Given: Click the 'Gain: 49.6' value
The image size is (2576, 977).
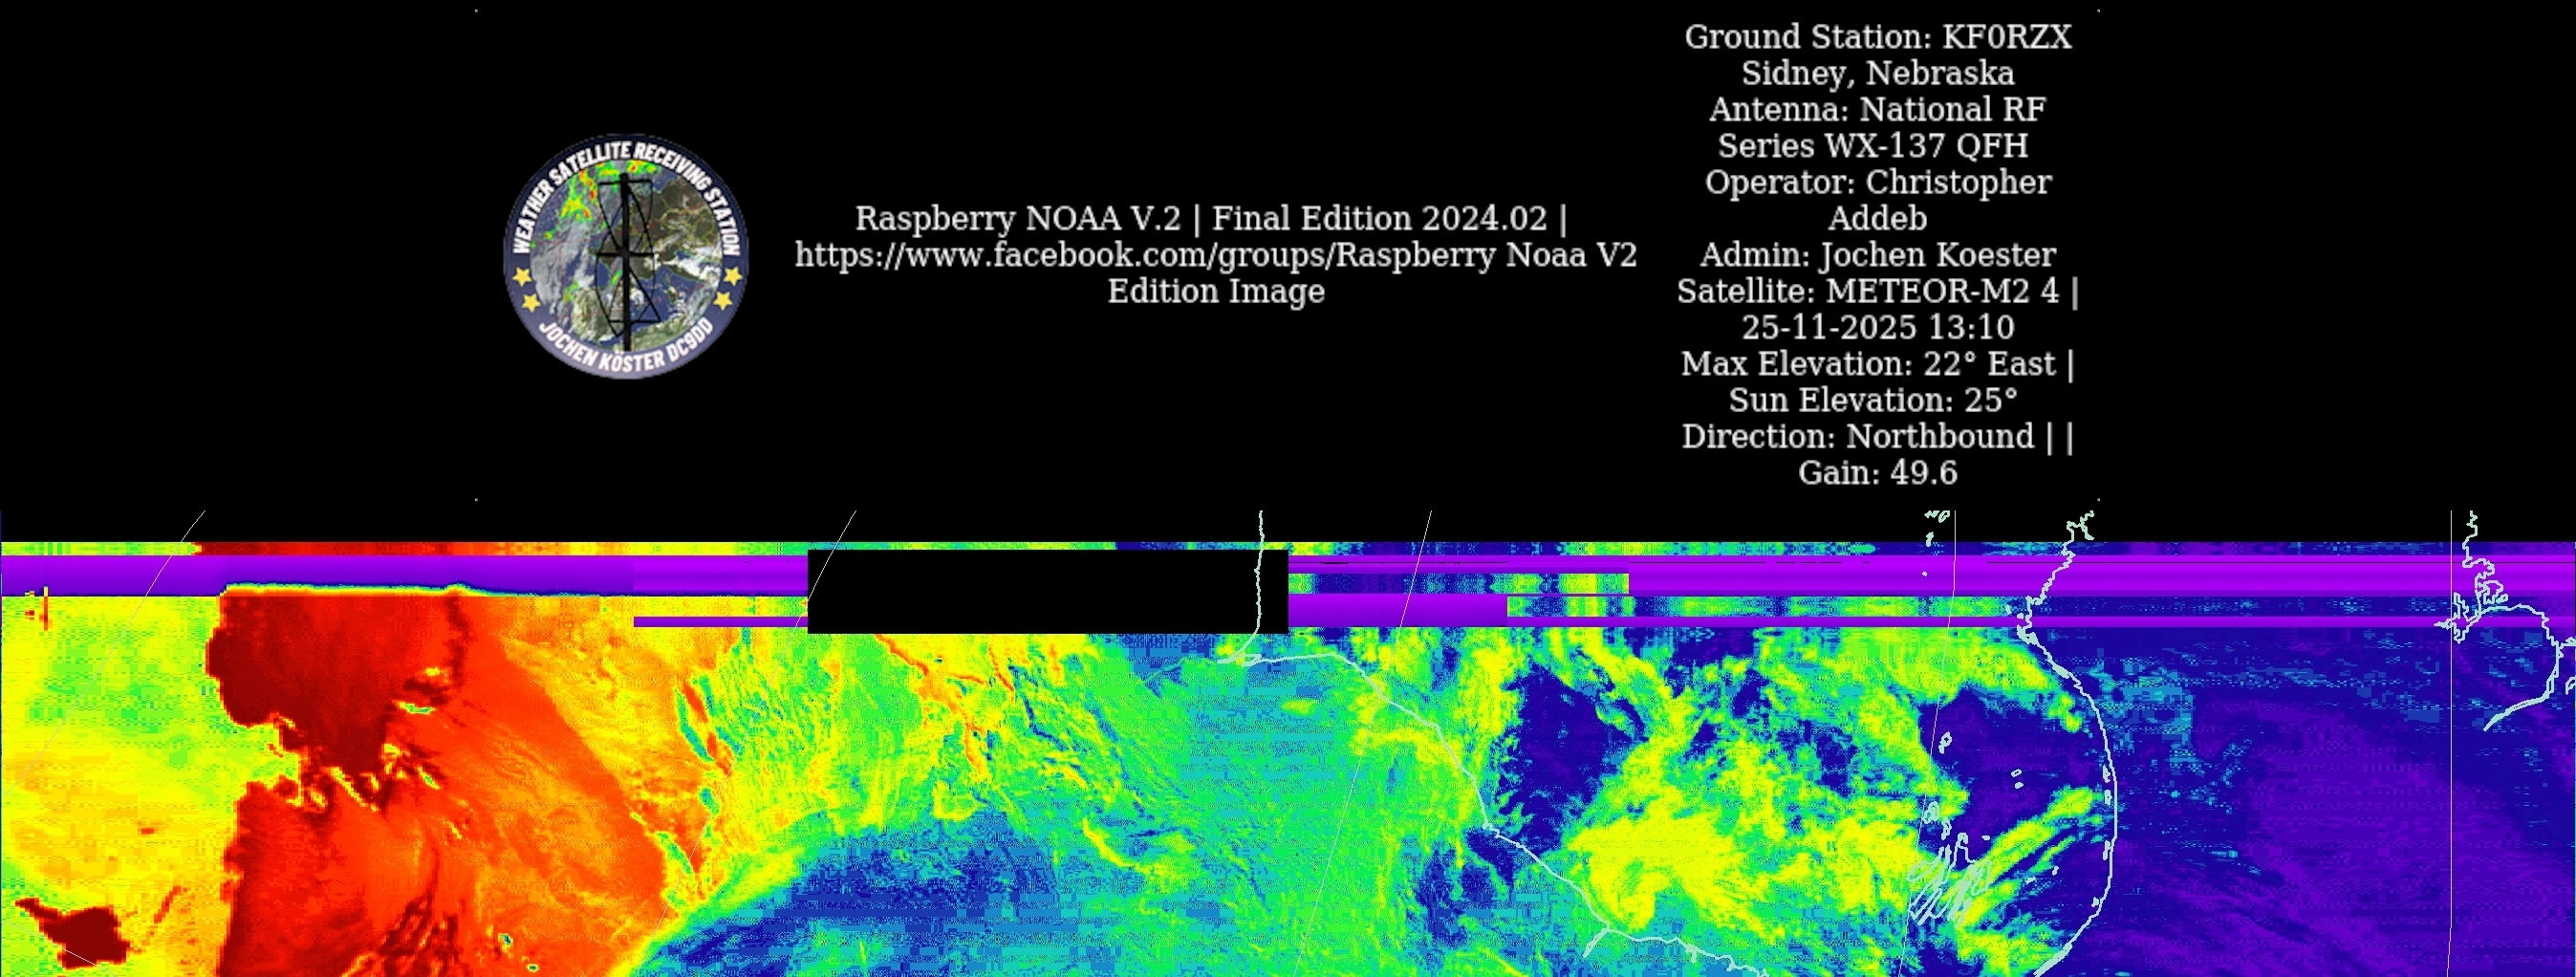Looking at the screenshot, I should pos(1877,473).
